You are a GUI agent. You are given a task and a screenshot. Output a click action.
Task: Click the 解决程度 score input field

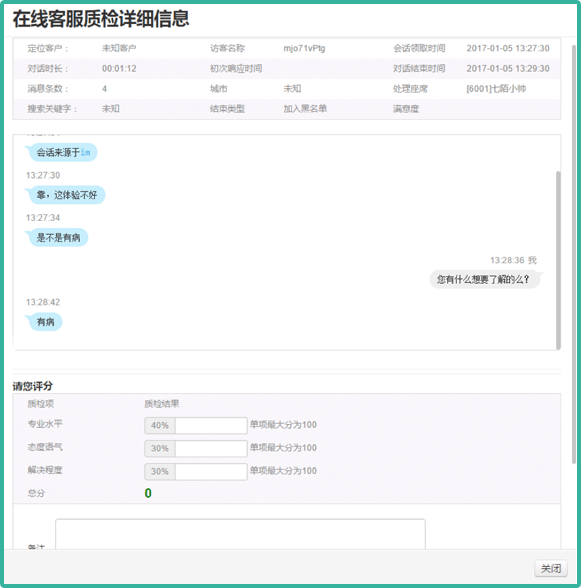pos(211,471)
